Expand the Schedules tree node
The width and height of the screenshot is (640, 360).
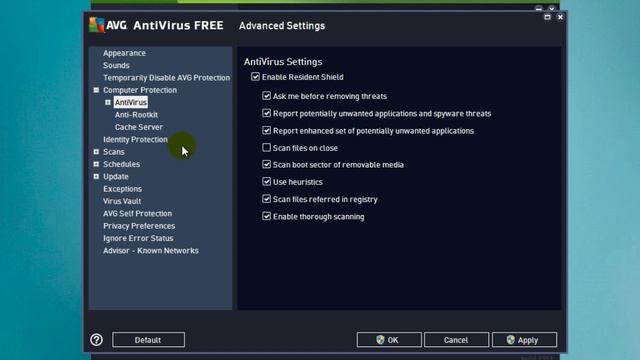click(x=96, y=164)
